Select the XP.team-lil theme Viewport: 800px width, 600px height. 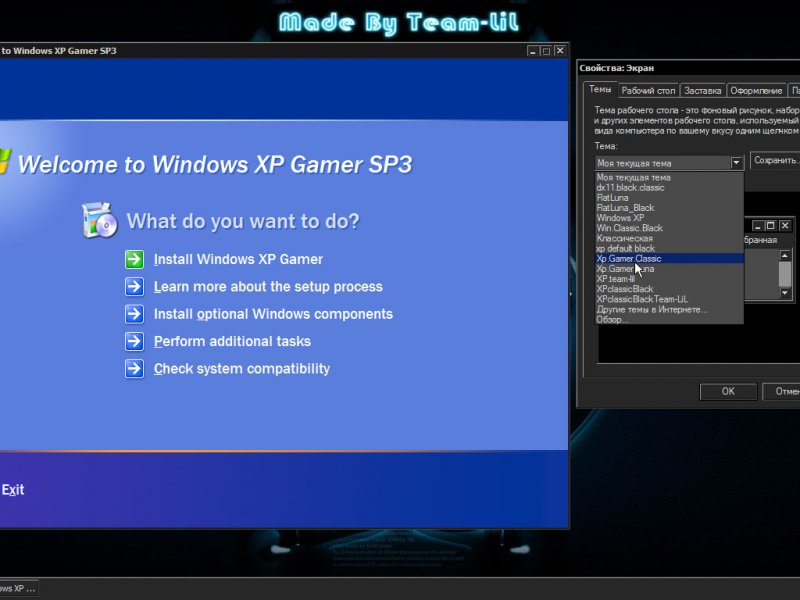(669, 279)
